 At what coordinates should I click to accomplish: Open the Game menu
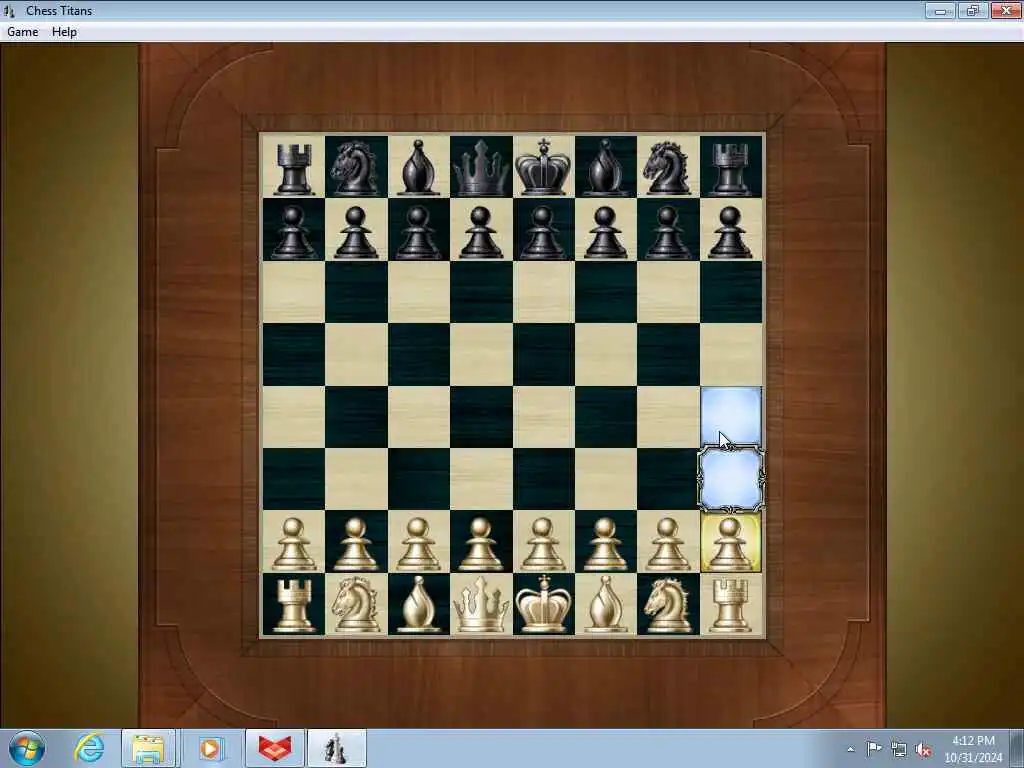point(22,31)
